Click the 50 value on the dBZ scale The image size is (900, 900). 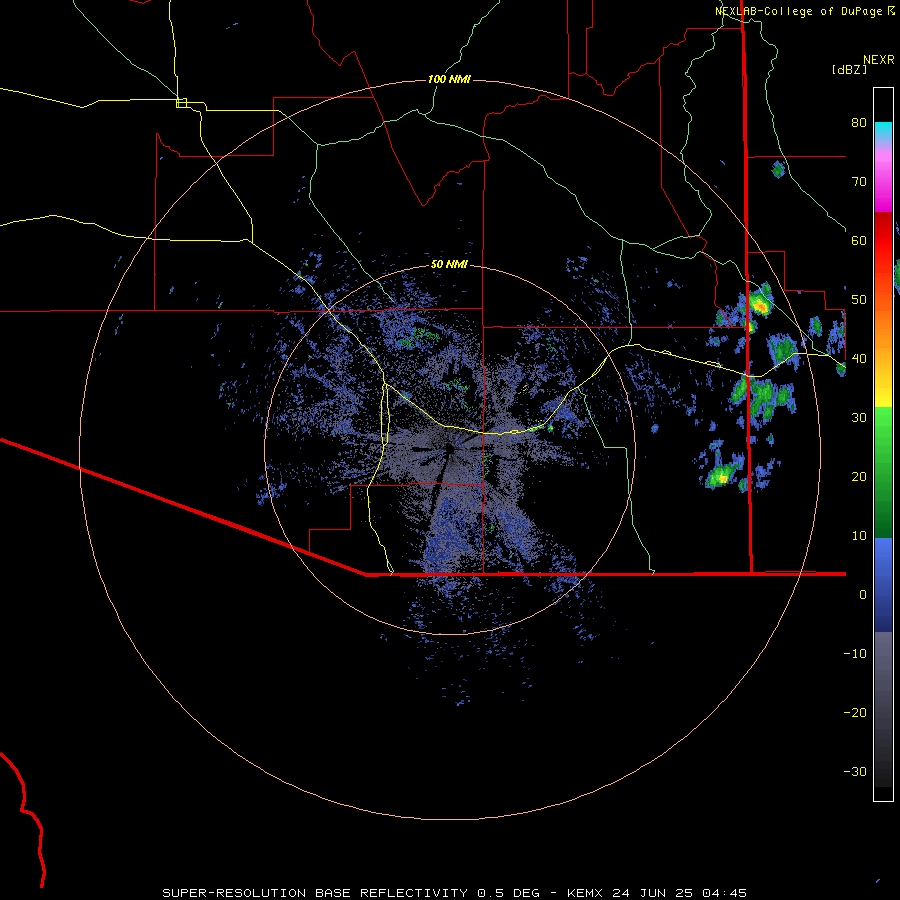click(859, 300)
